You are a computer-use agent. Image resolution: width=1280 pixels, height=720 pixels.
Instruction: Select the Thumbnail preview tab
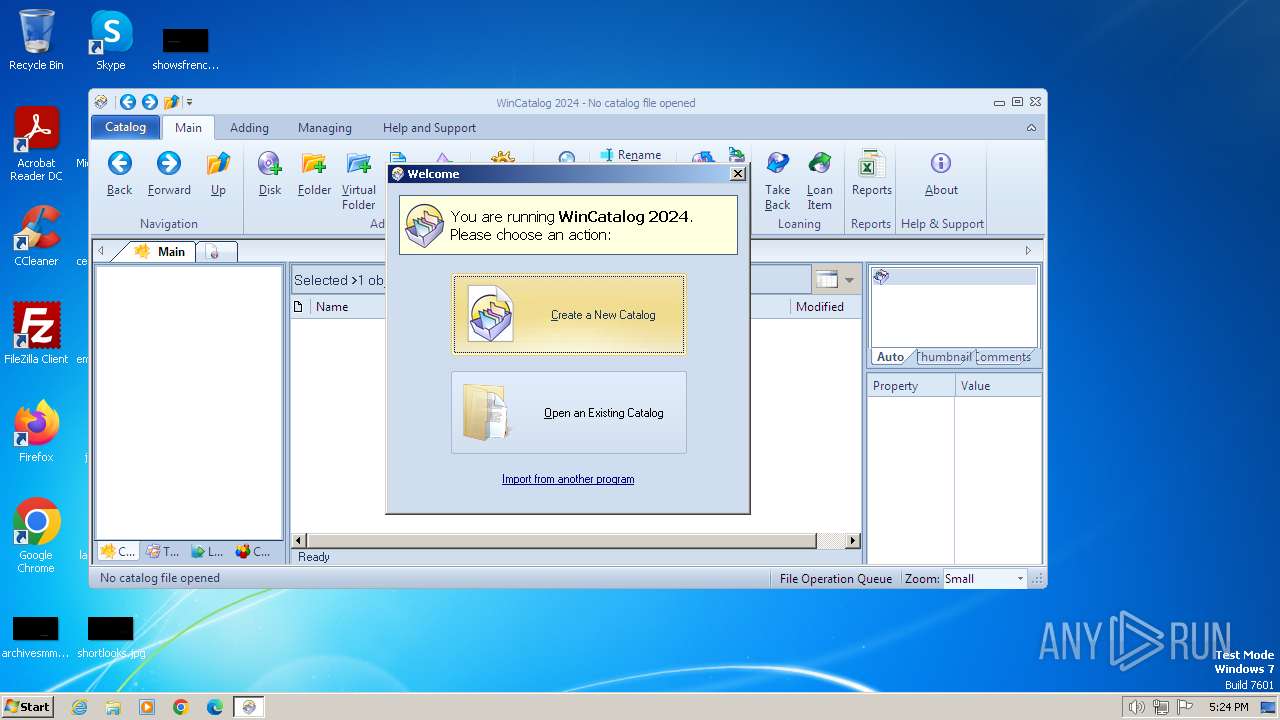point(944,357)
